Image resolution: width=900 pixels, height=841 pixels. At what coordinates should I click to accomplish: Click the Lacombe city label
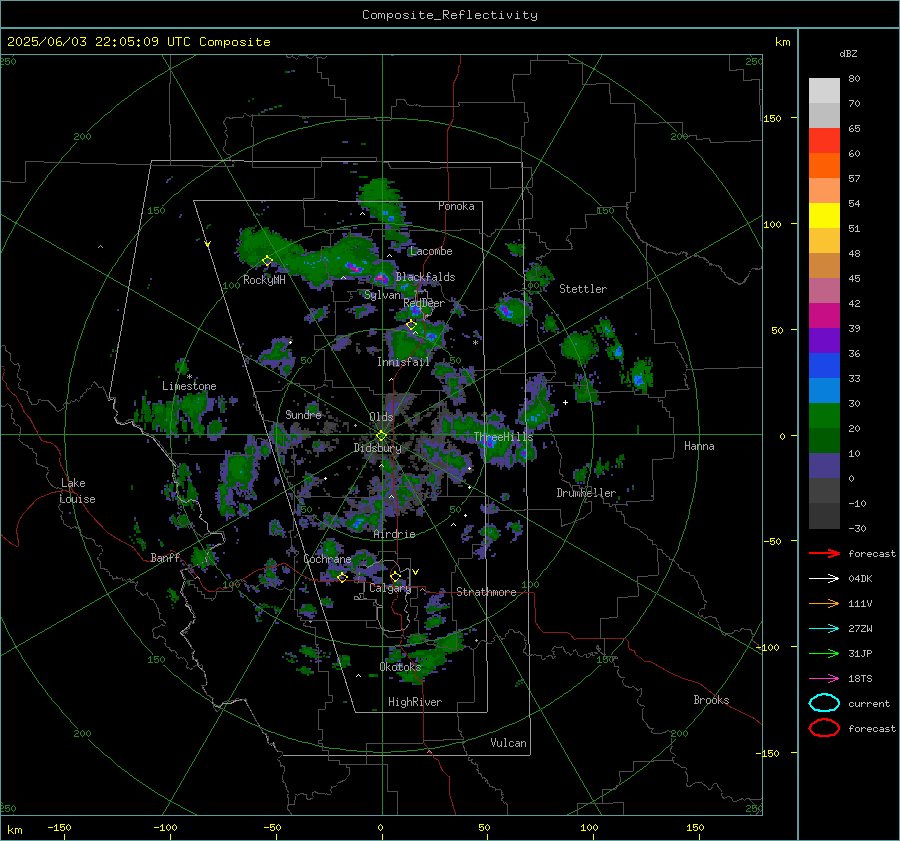[x=431, y=251]
